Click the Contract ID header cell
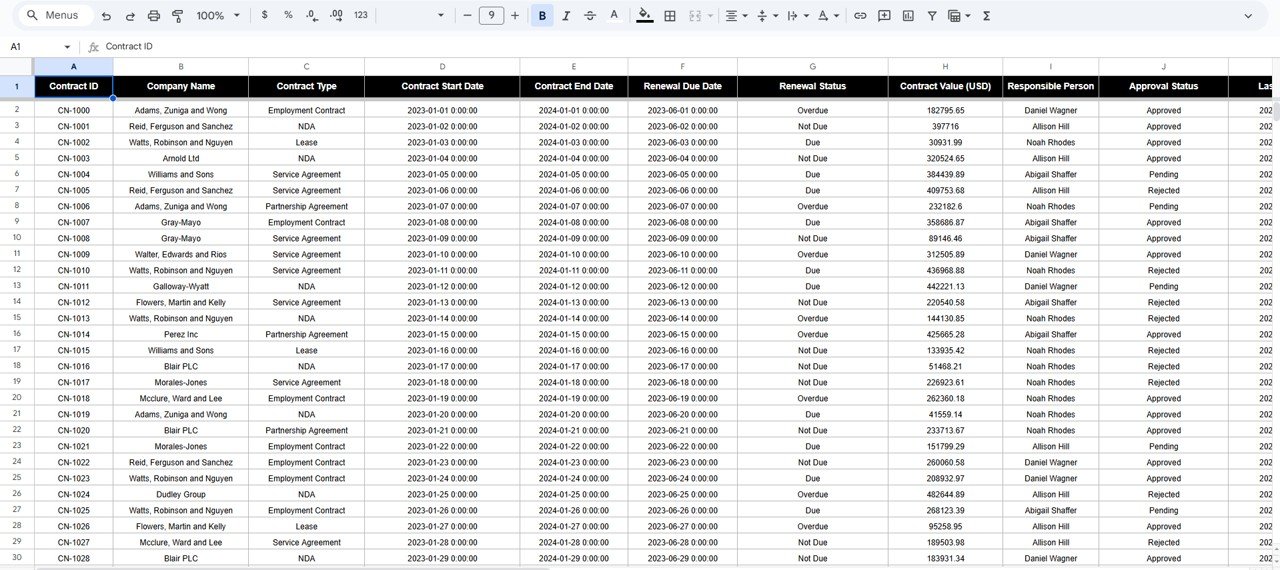 pos(74,87)
